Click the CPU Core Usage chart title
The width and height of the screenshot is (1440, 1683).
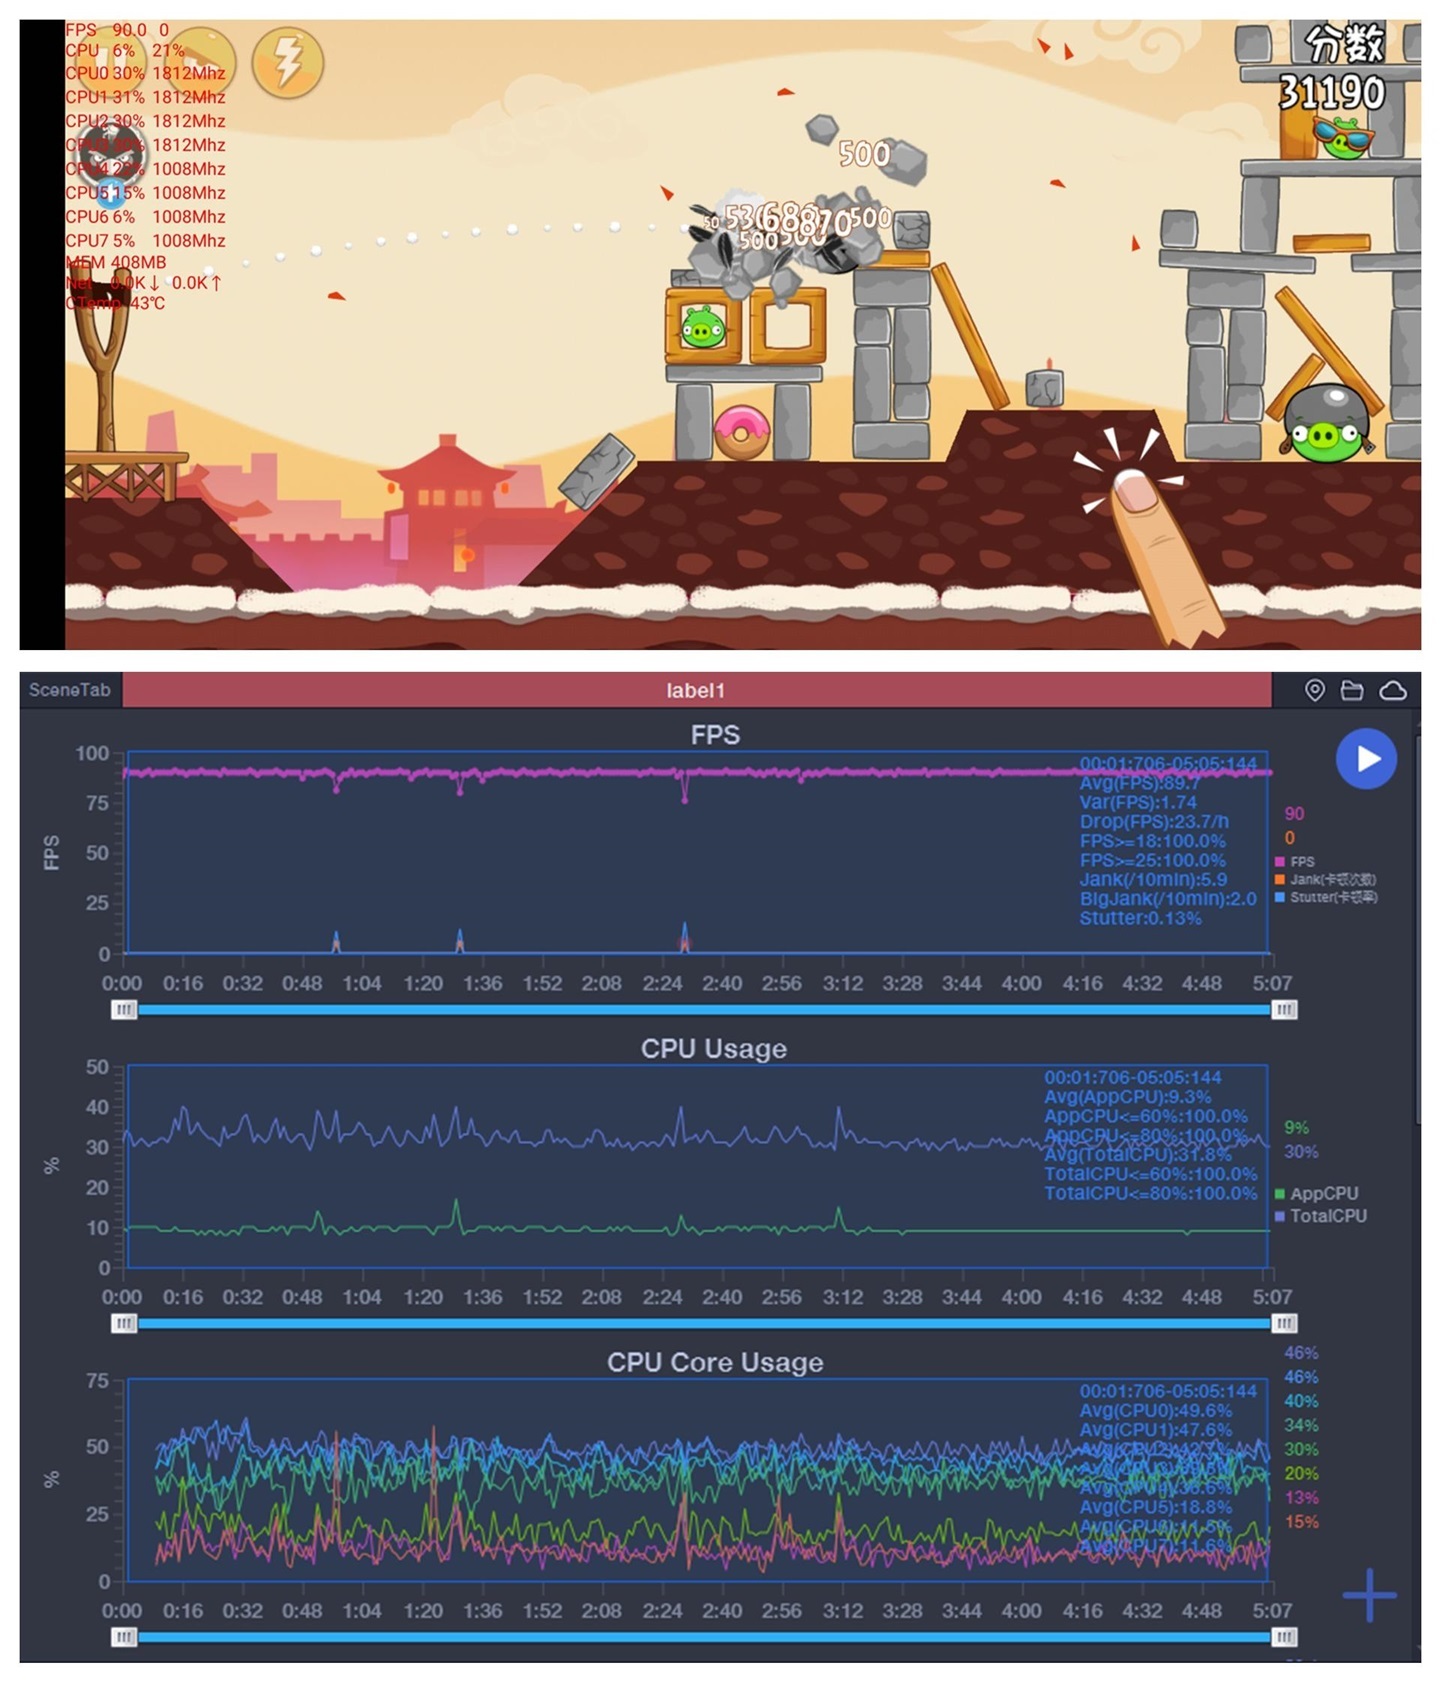pyautogui.click(x=715, y=1362)
